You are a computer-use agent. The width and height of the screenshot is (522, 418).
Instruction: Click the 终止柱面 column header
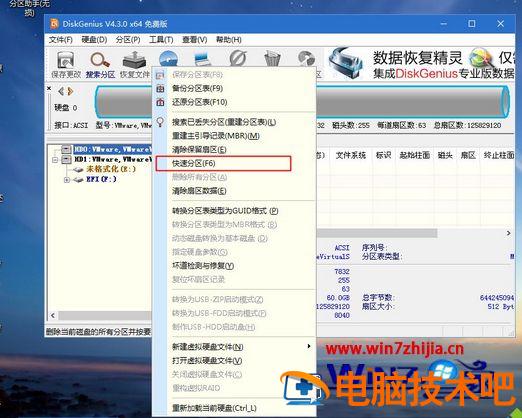pyautogui.click(x=498, y=155)
